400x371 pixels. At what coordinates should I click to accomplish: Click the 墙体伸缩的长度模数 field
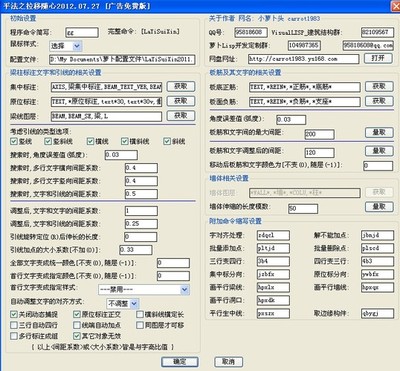coord(303,209)
